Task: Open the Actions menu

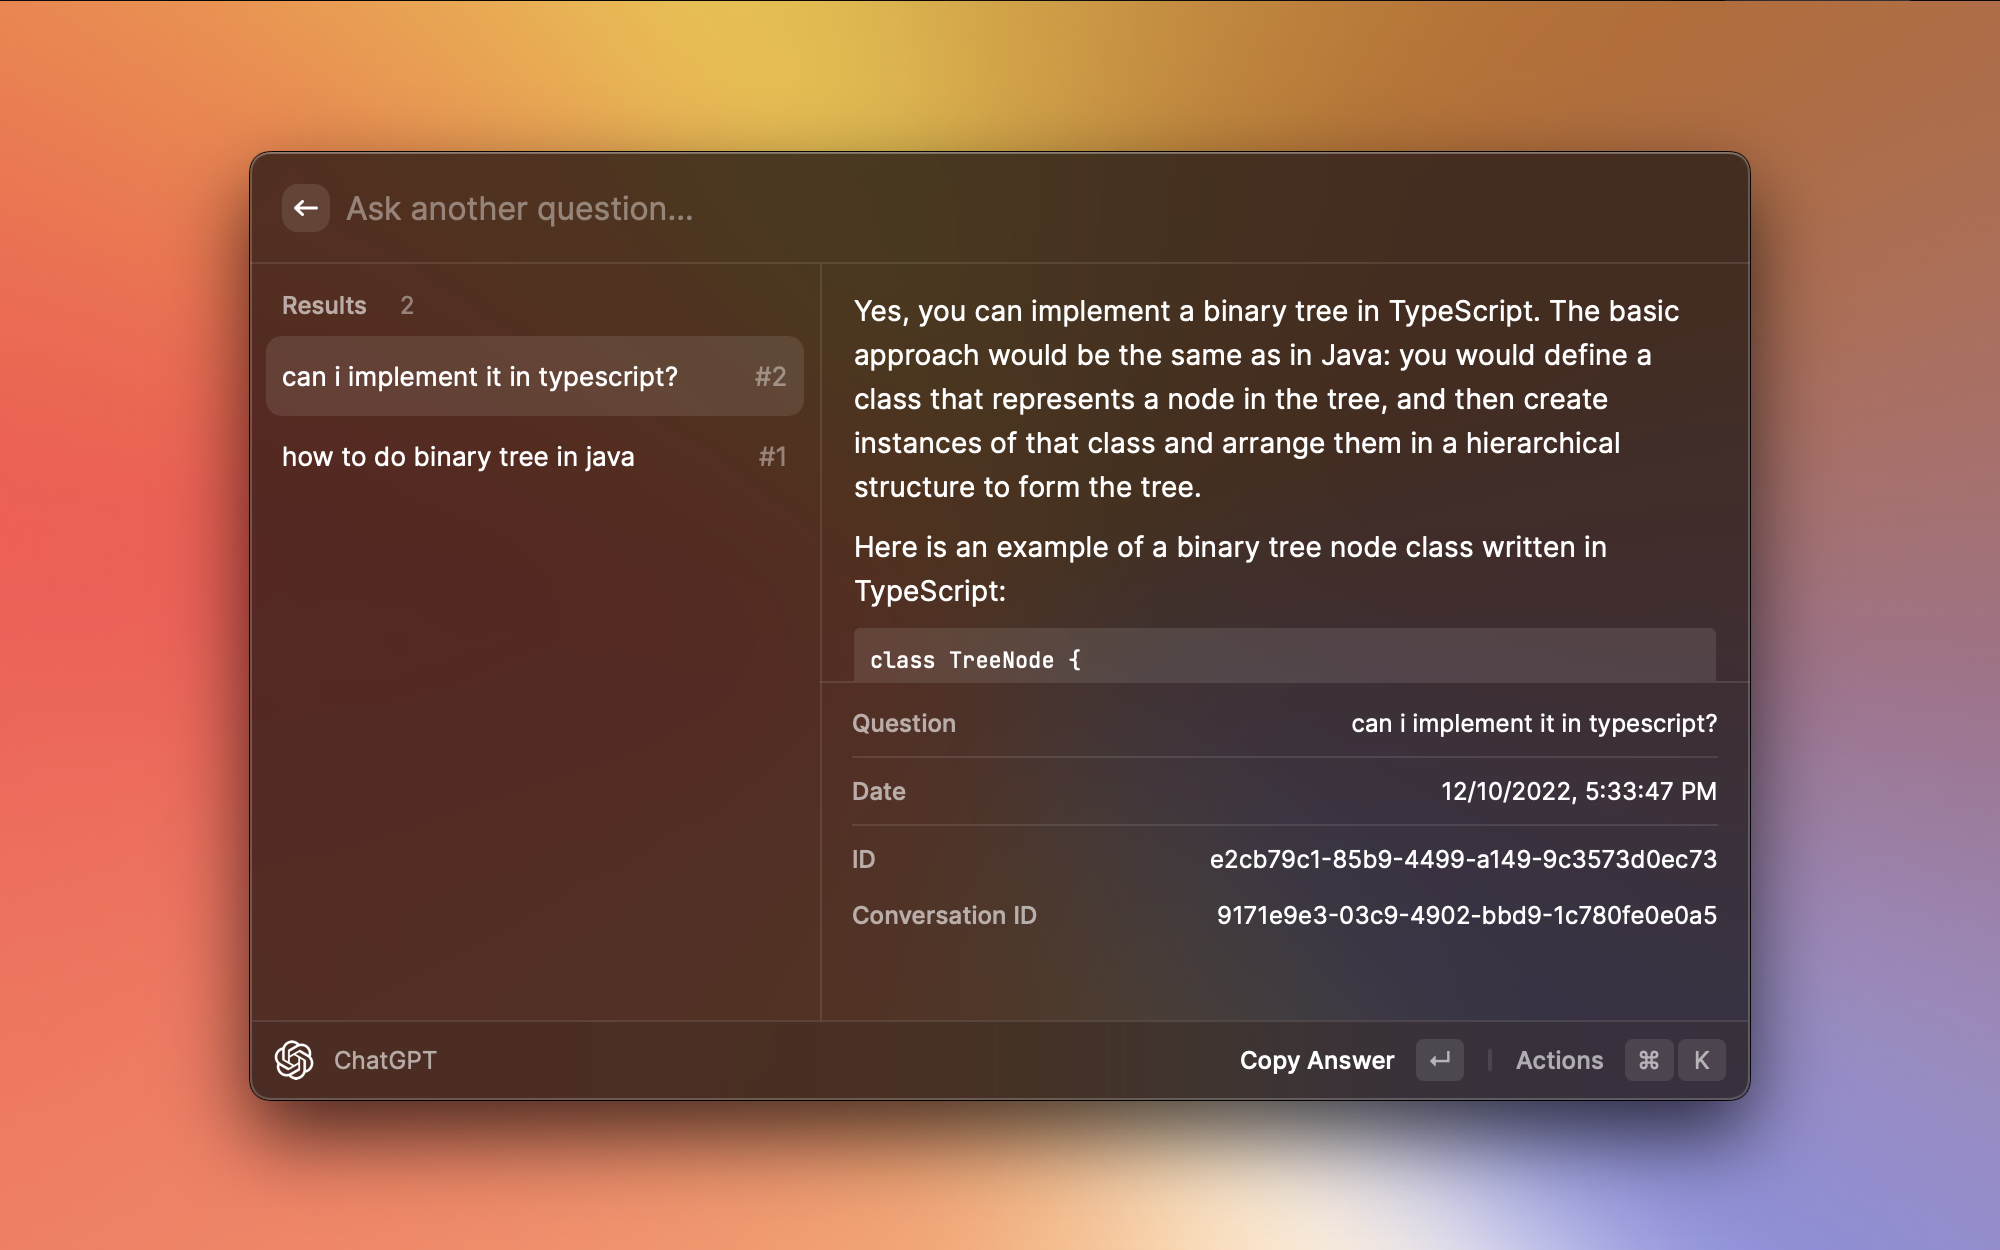Action: [1559, 1060]
